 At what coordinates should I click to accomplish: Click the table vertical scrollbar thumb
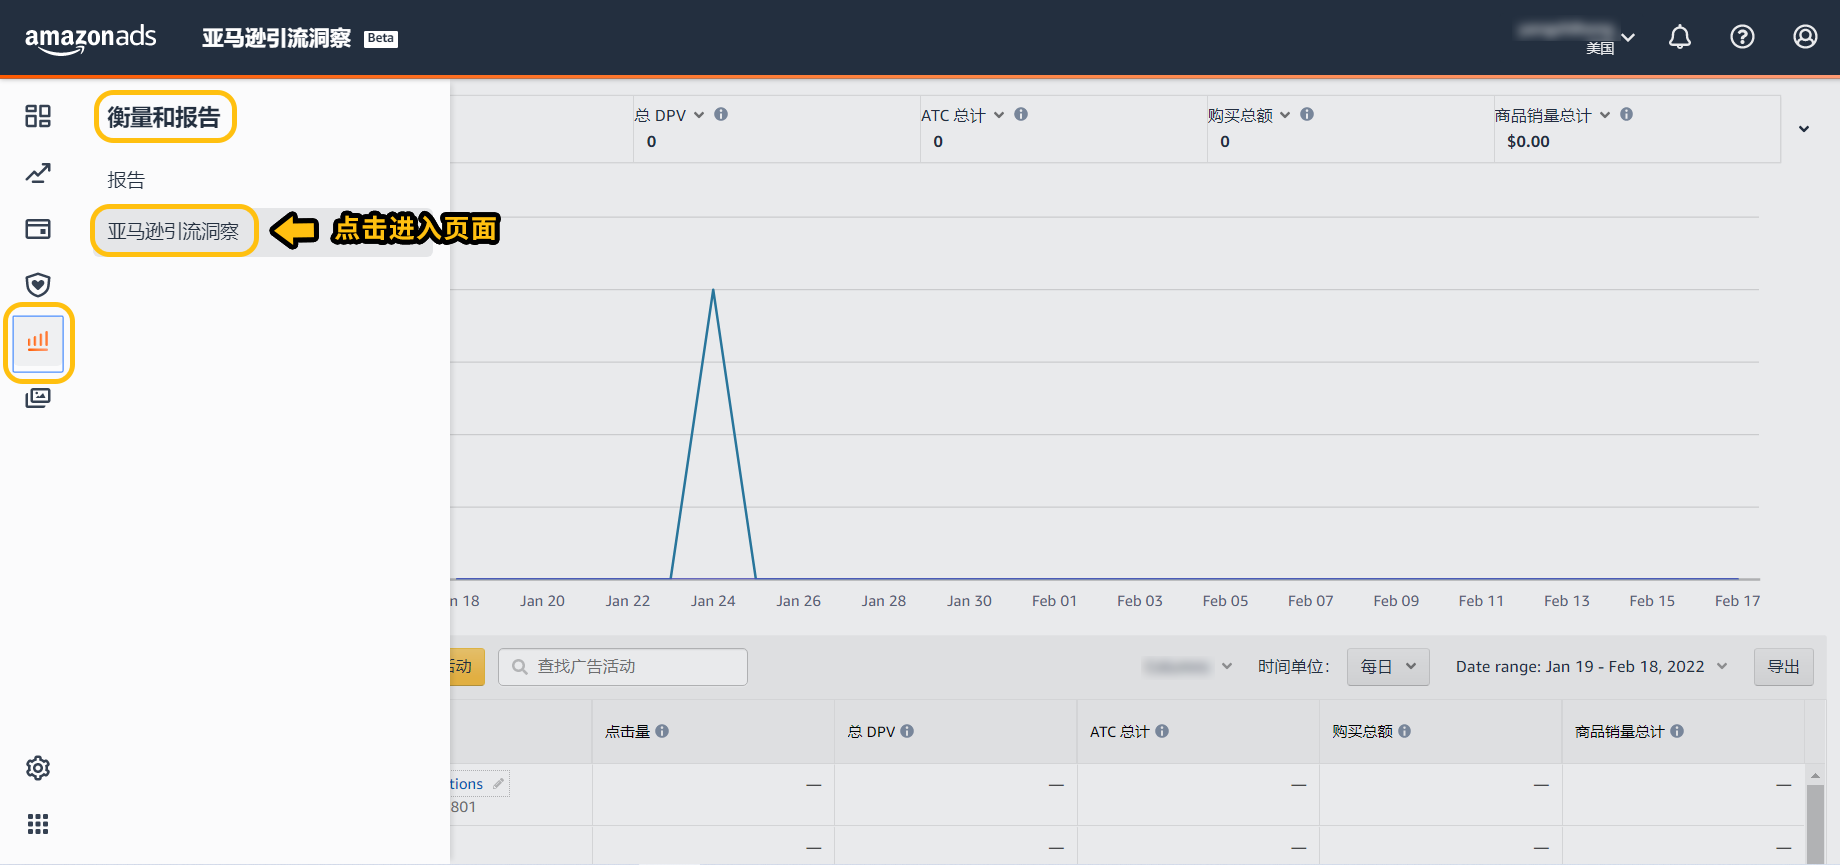pos(1816,824)
